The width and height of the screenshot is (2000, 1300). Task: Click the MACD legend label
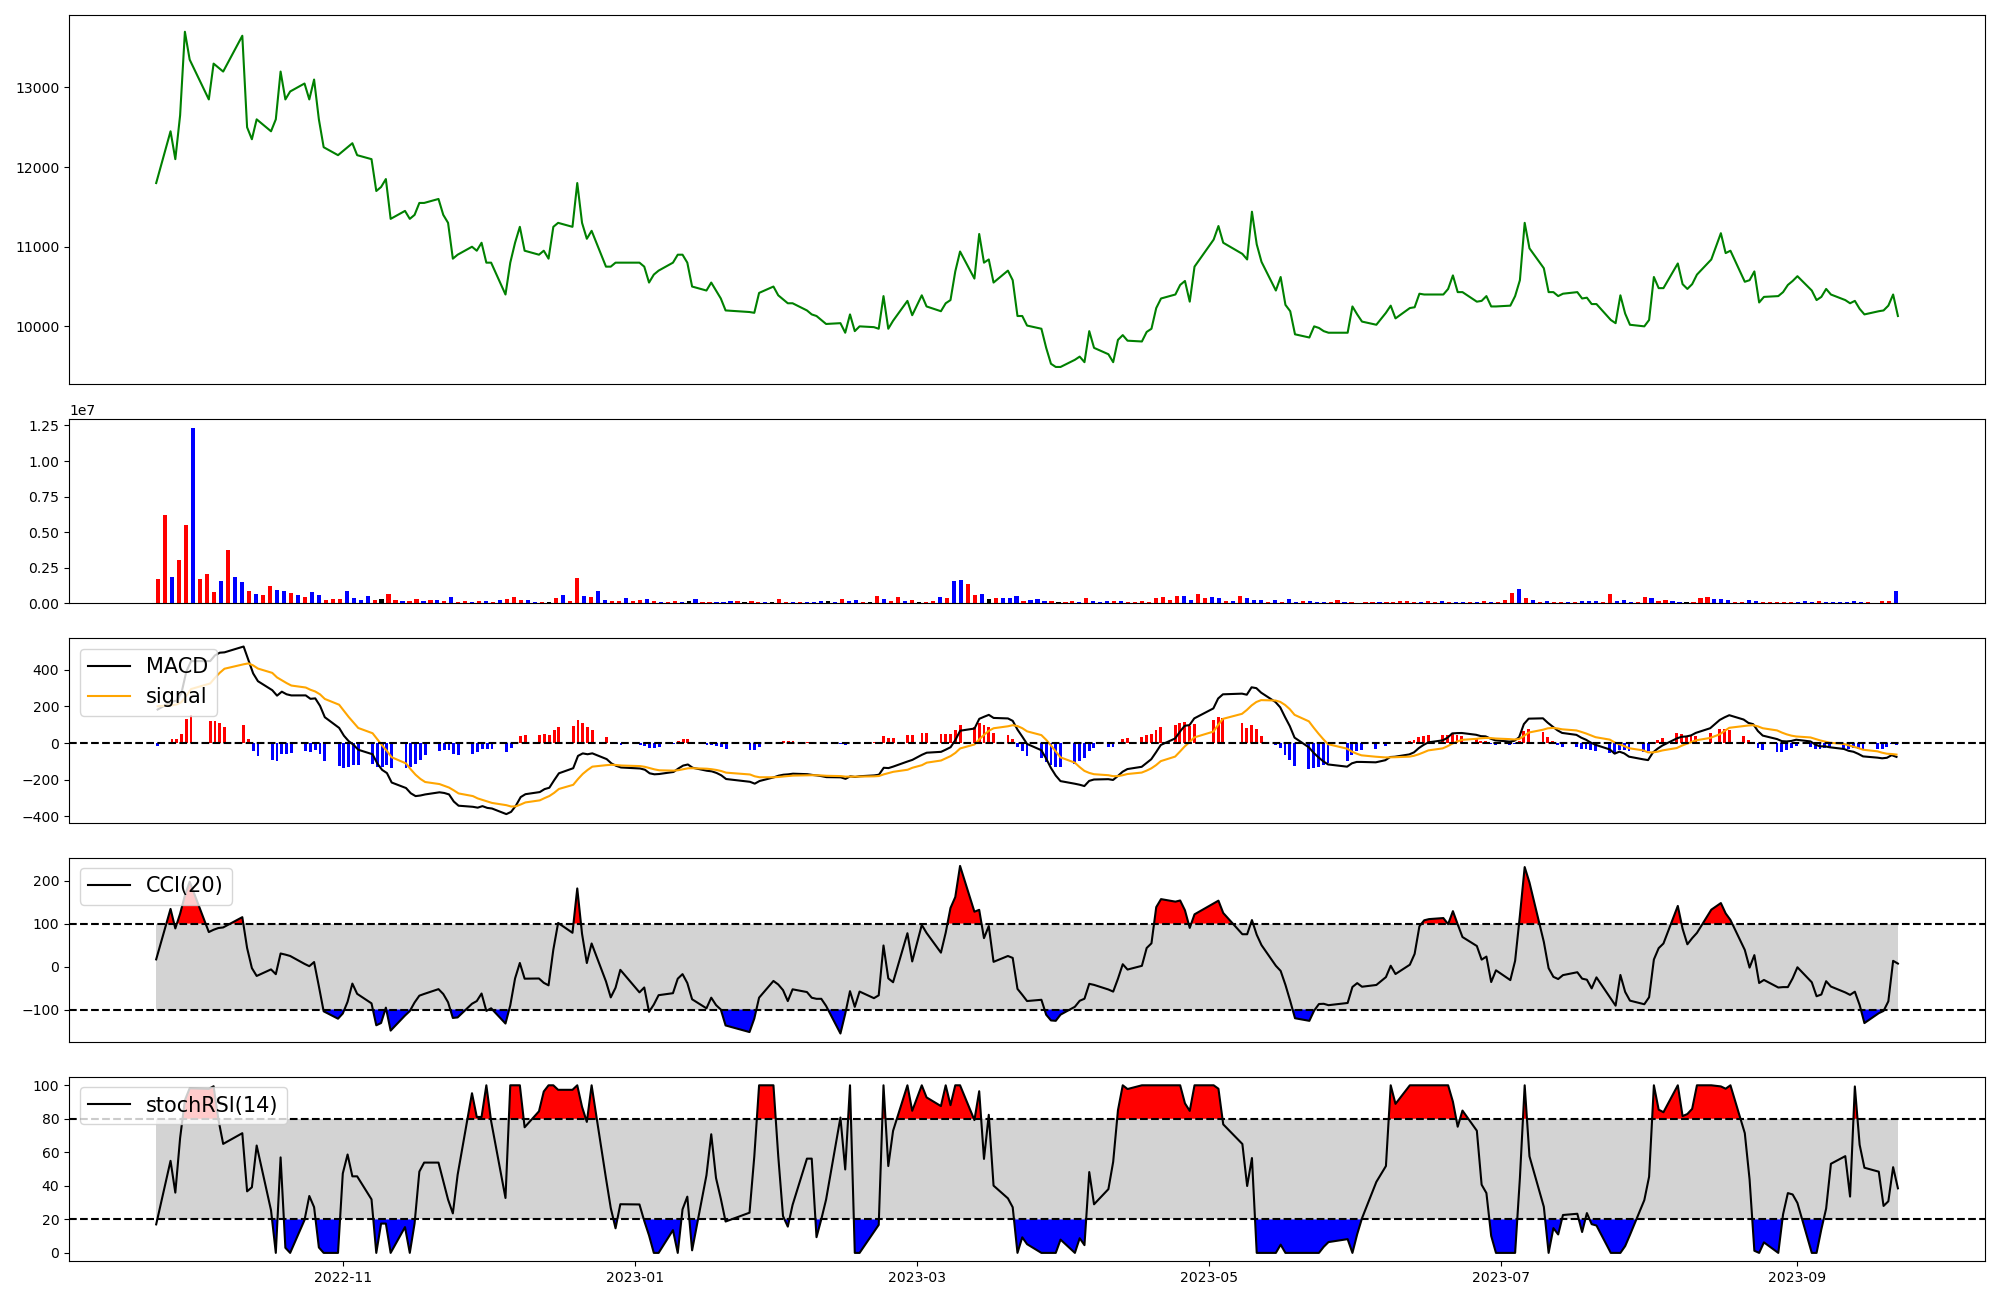[x=176, y=666]
